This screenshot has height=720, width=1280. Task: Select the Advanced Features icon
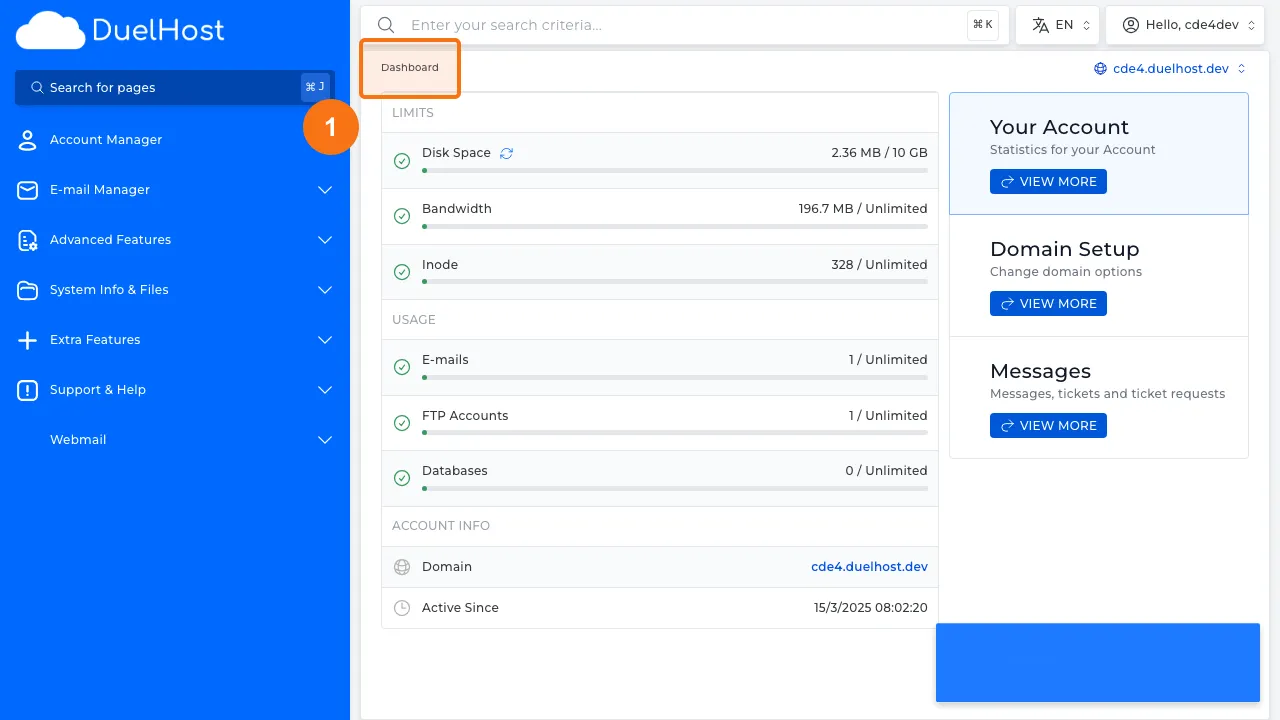pos(27,239)
